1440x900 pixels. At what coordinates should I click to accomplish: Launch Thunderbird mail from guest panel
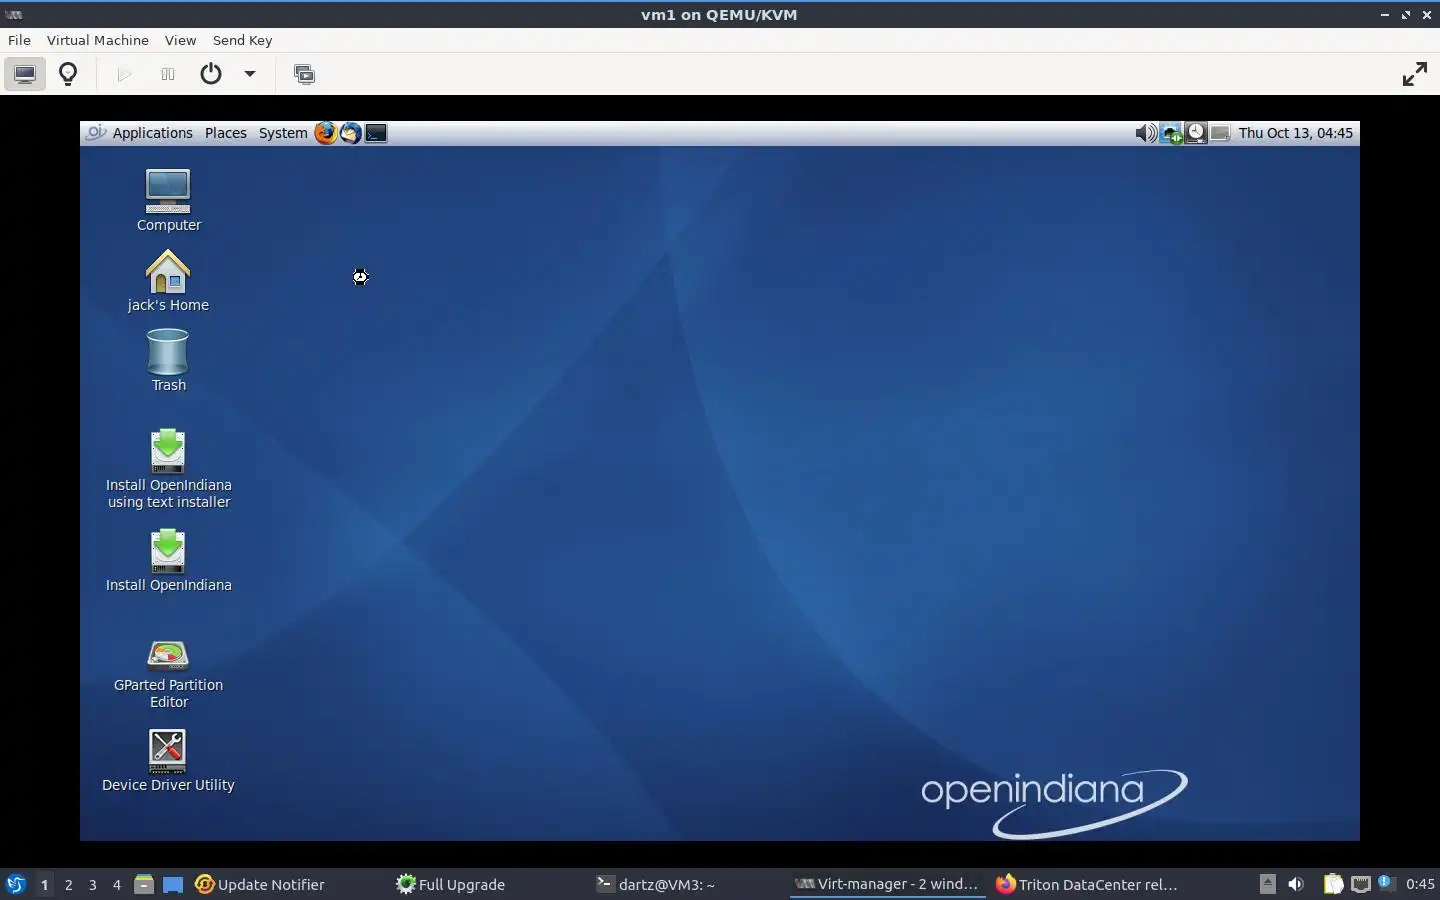click(351, 133)
